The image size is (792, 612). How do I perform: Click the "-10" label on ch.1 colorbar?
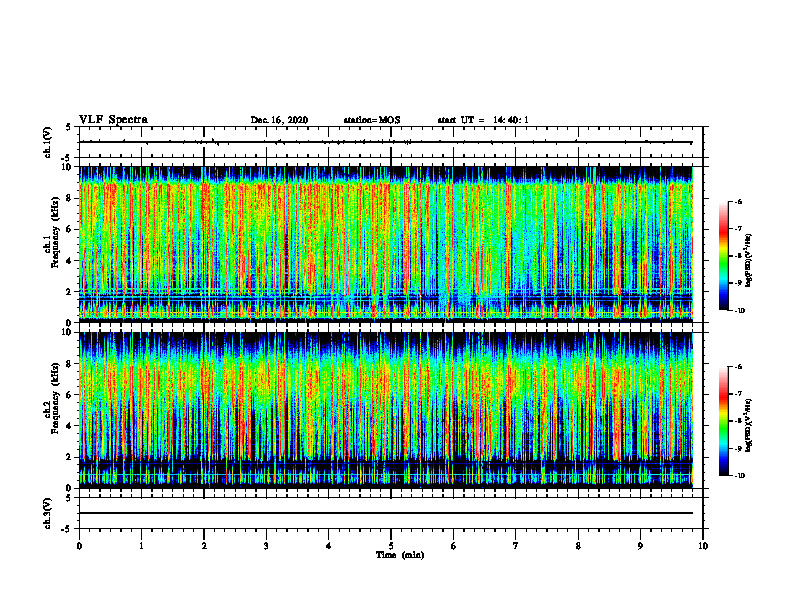coord(739,311)
